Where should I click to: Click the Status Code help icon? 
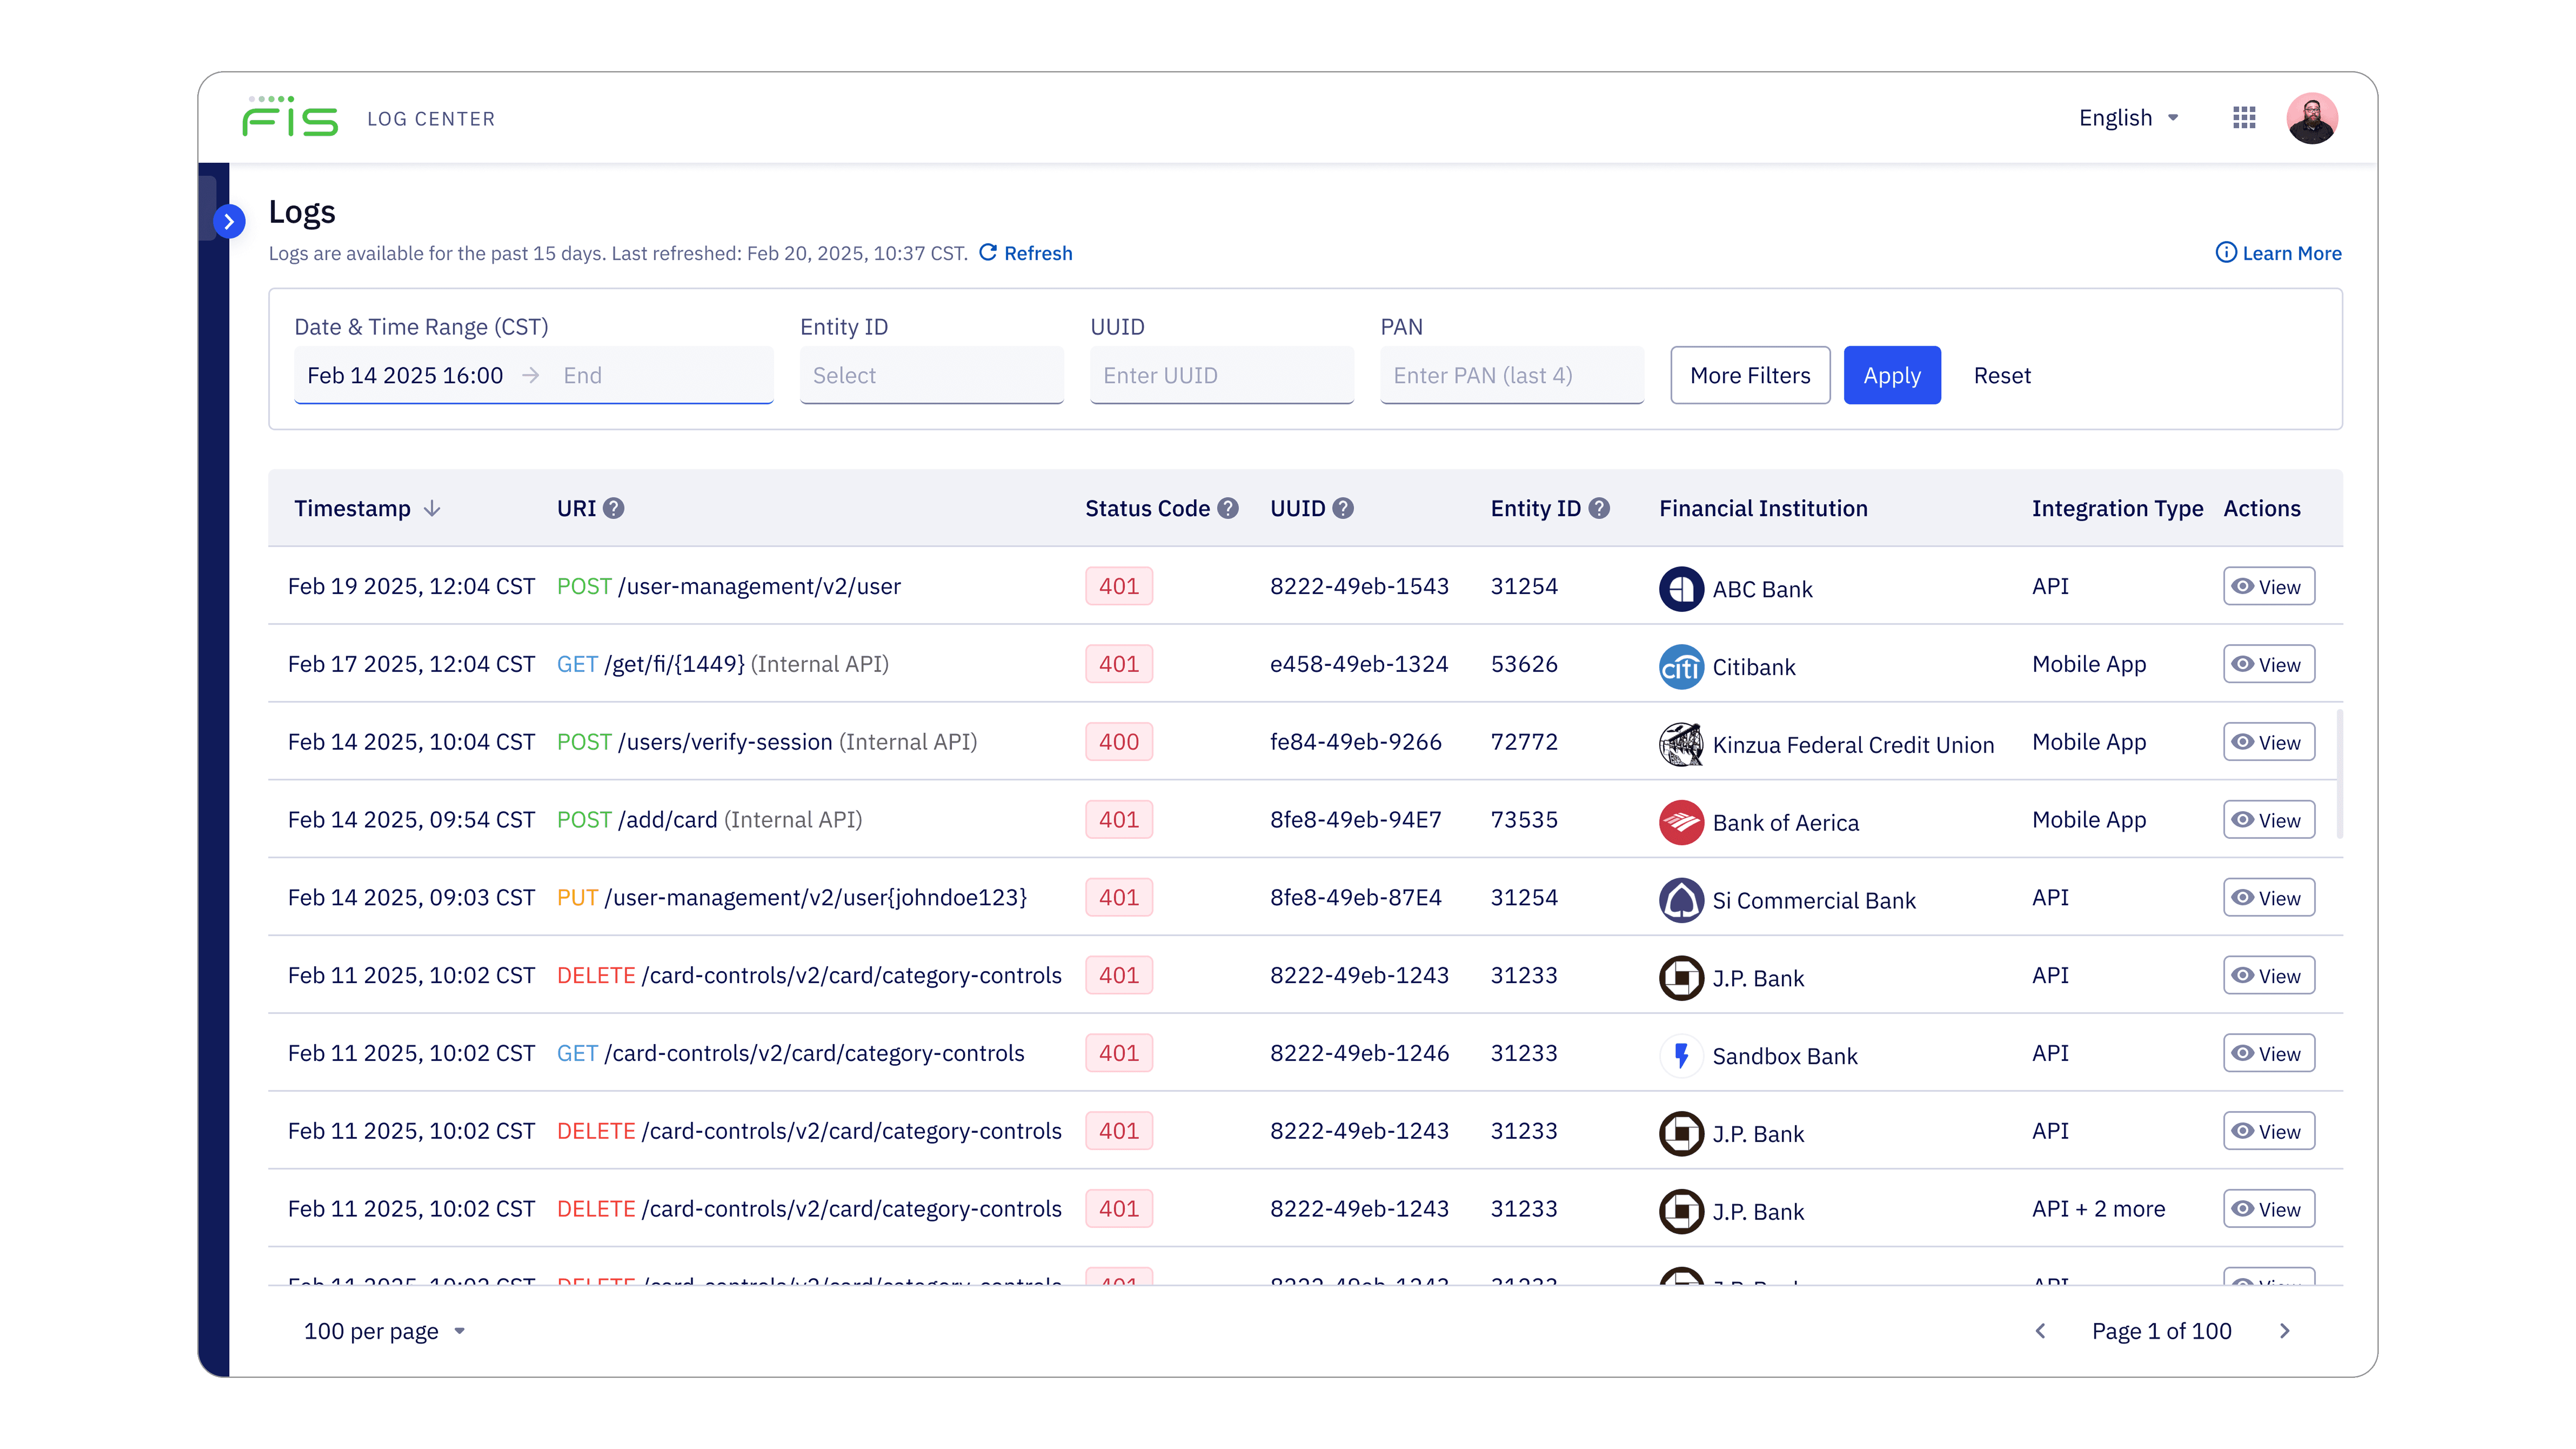[1228, 508]
